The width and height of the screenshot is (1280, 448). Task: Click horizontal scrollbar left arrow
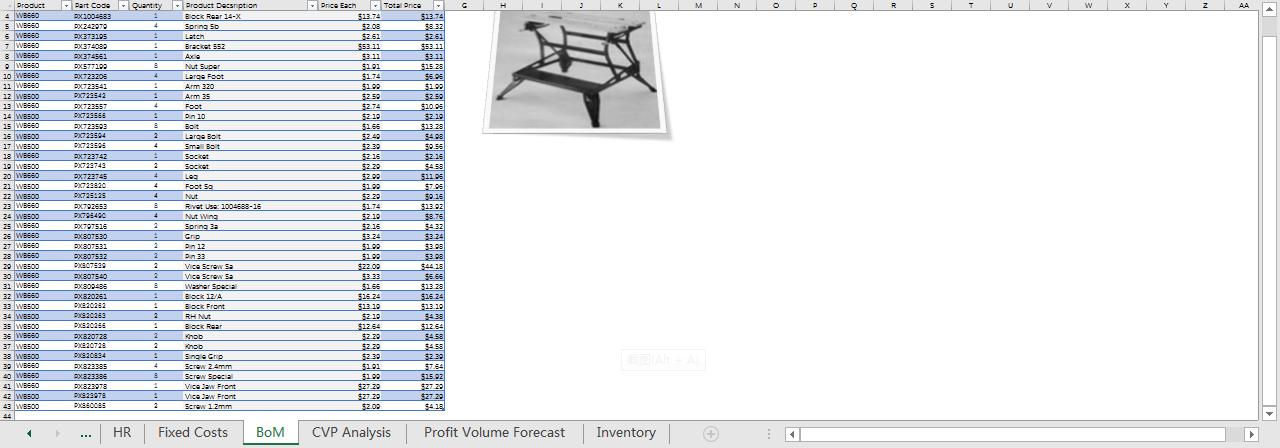coord(793,434)
